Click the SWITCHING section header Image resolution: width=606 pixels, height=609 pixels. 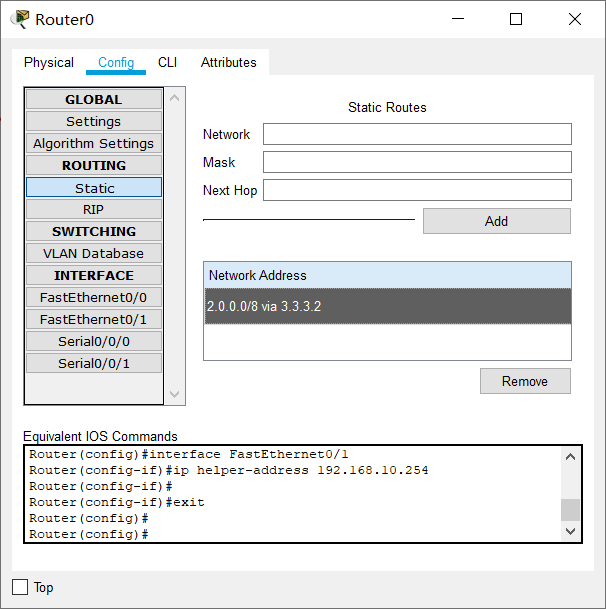[94, 231]
